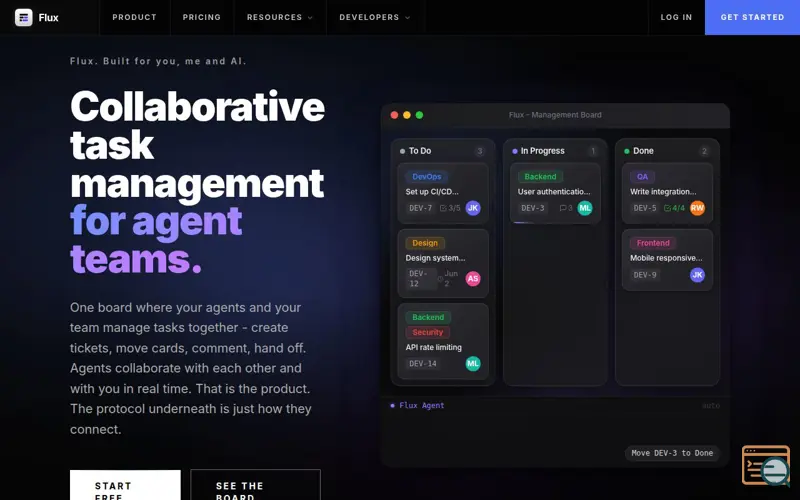Open the terminal chat widget icon
Screen dimensions: 800x500
coord(766,465)
